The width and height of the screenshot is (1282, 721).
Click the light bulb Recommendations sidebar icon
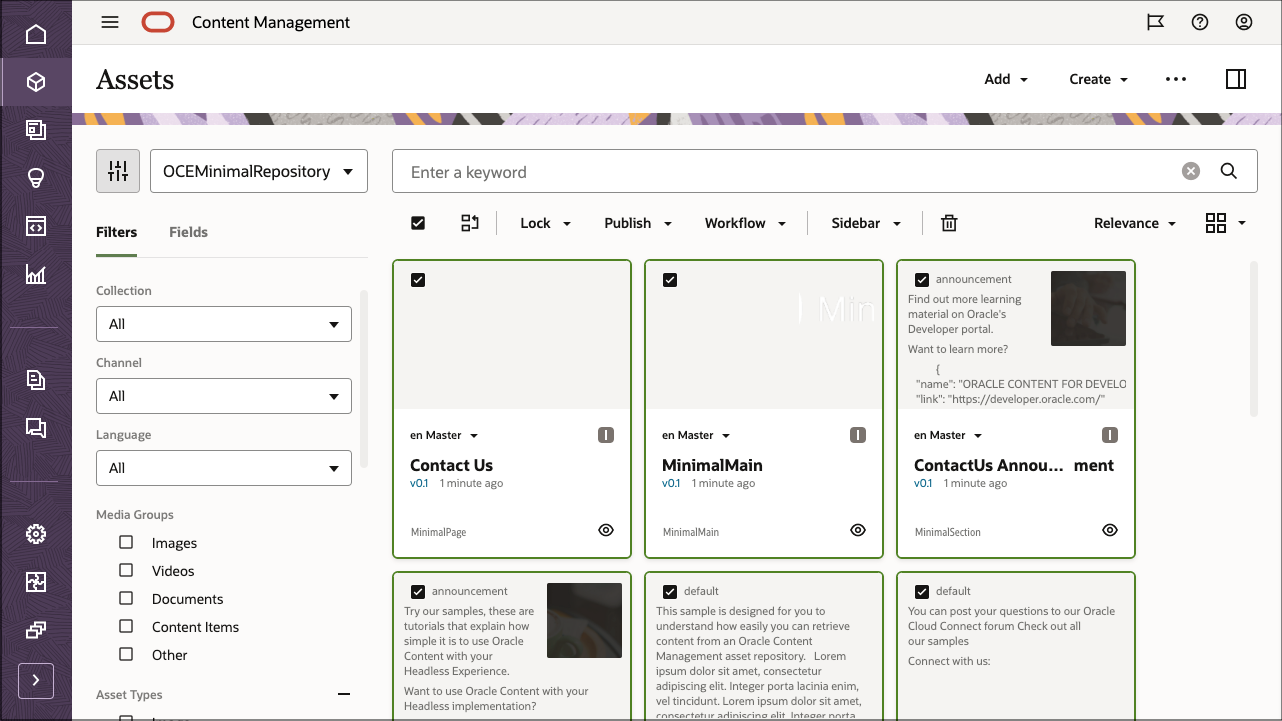[x=36, y=177]
